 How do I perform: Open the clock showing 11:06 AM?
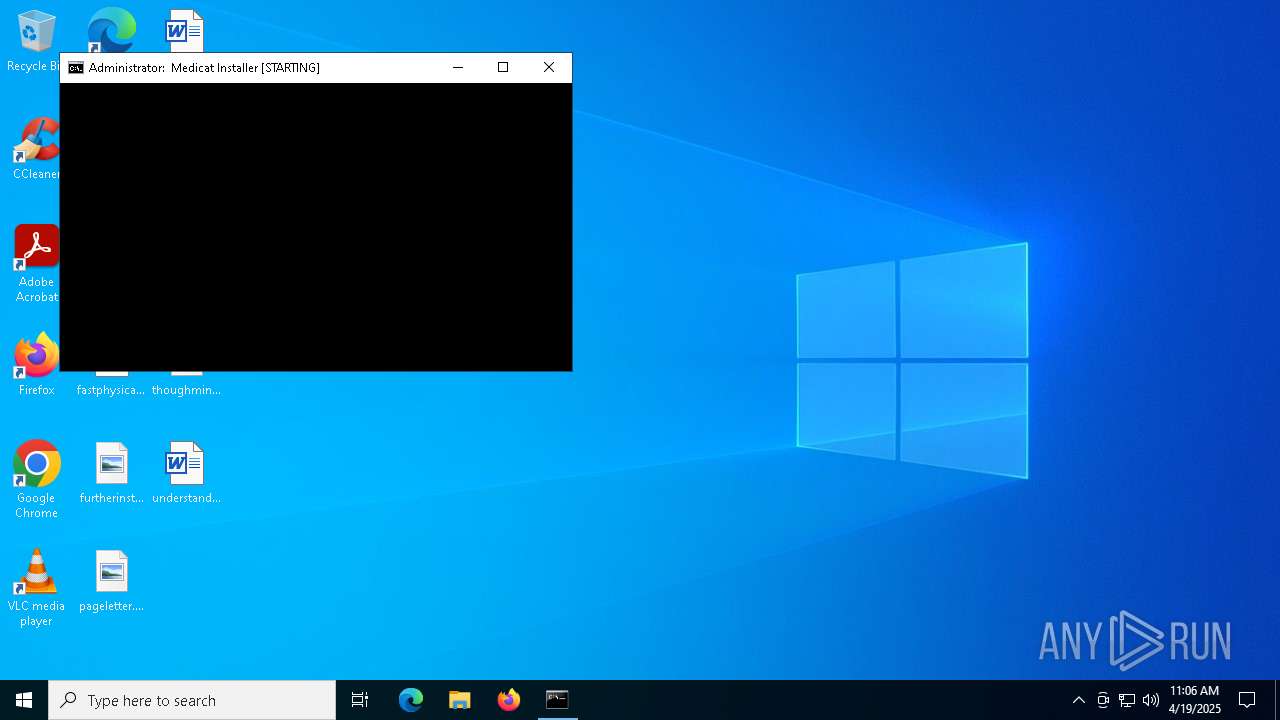point(1195,700)
